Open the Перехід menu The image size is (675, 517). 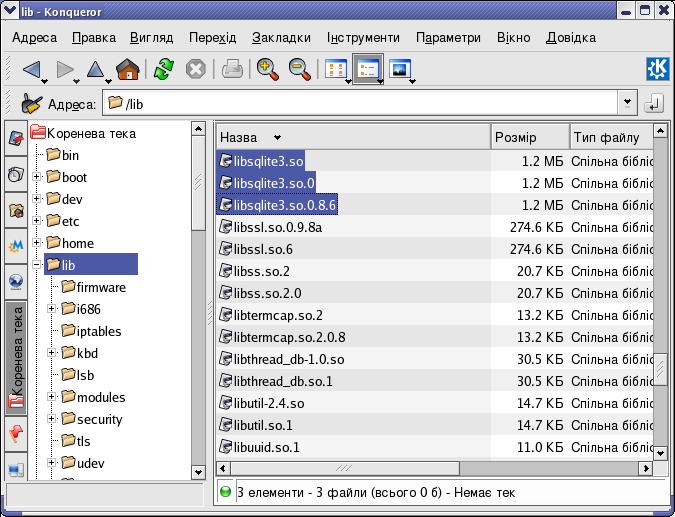coord(213,38)
